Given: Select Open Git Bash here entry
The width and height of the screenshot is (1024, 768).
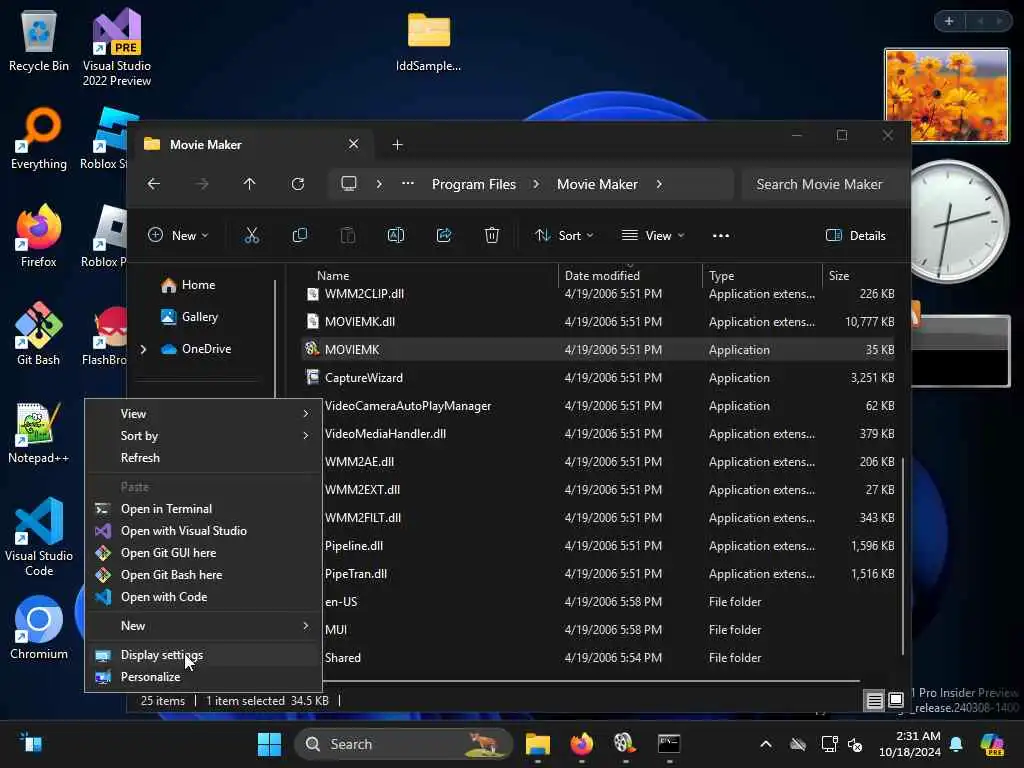Looking at the screenshot, I should pyautogui.click(x=204, y=575).
